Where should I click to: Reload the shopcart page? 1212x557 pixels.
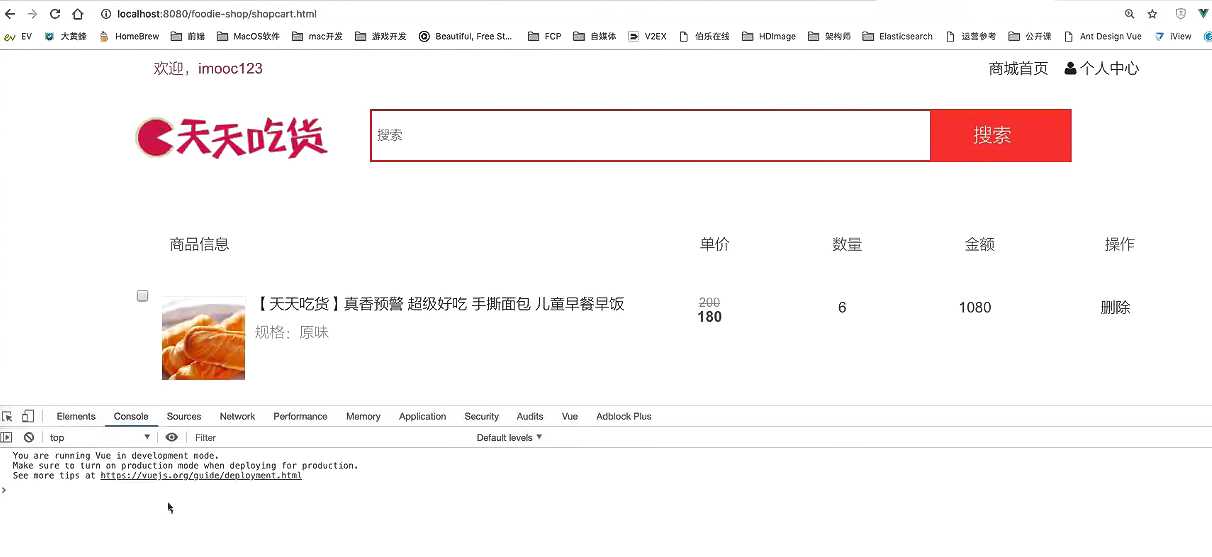(54, 14)
